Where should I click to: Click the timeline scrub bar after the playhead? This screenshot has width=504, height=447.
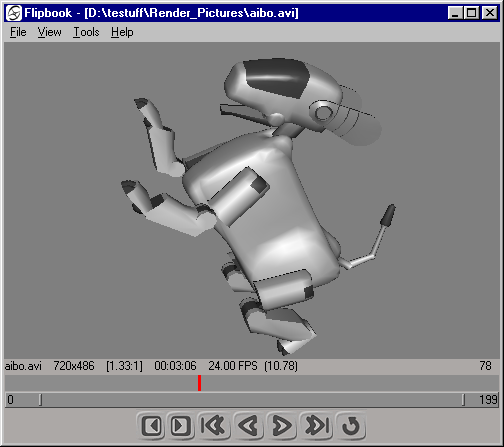pos(350,383)
